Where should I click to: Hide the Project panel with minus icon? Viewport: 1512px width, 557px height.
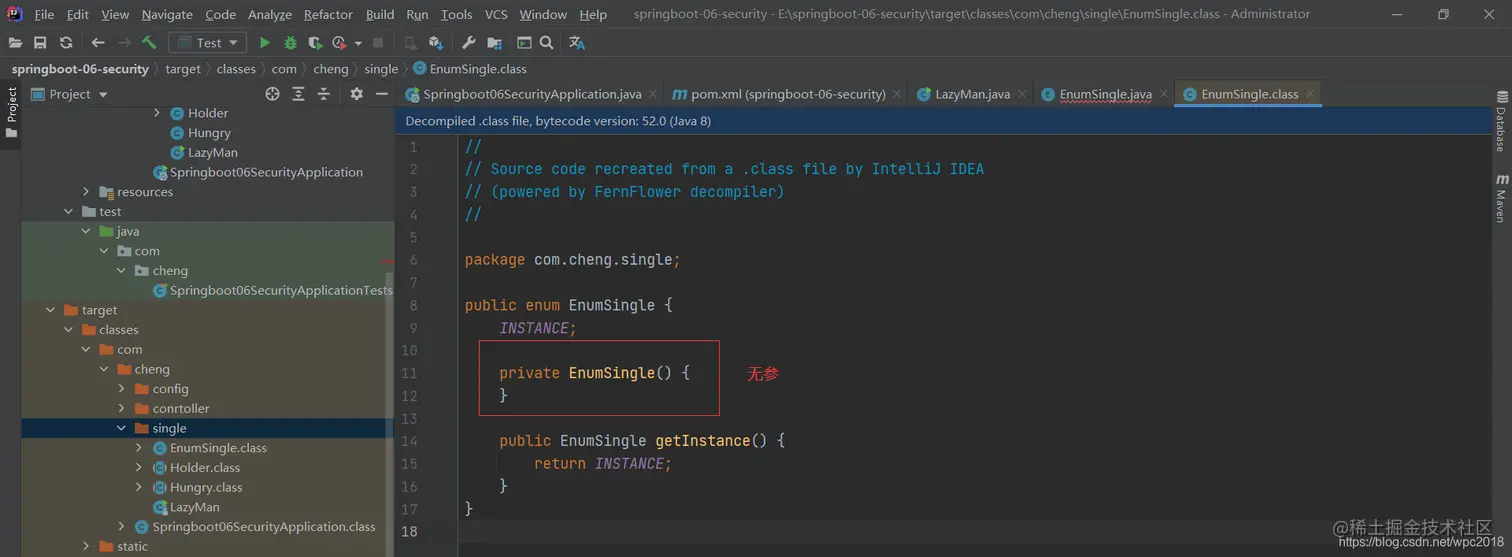(x=381, y=94)
